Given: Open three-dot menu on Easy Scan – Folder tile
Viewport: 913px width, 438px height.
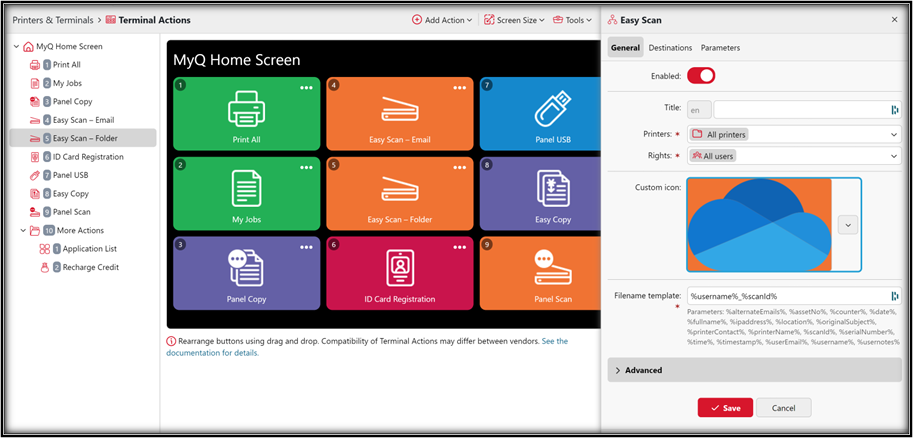Looking at the screenshot, I should 459,168.
